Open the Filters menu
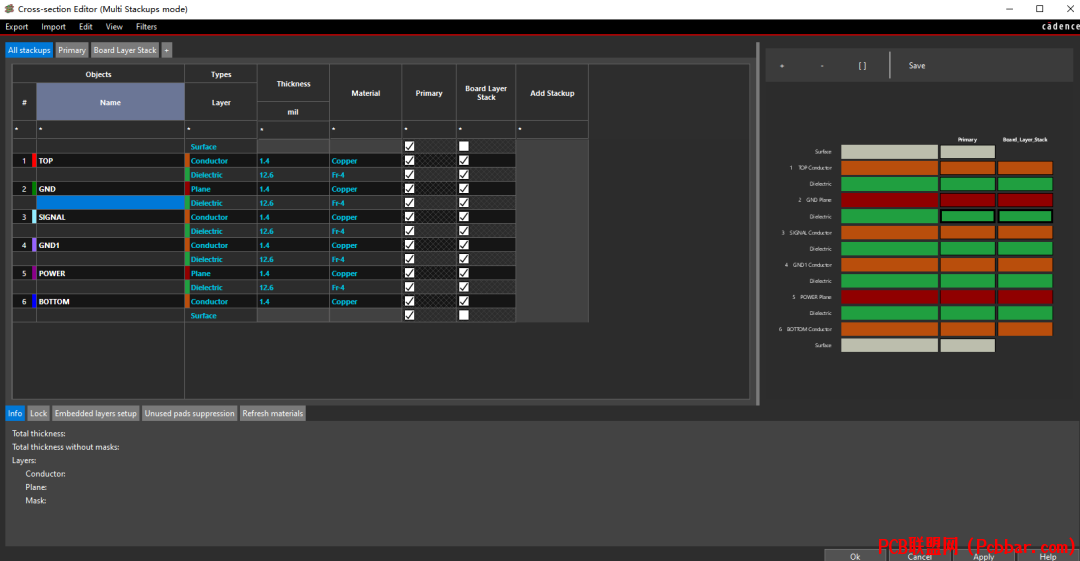 click(146, 27)
